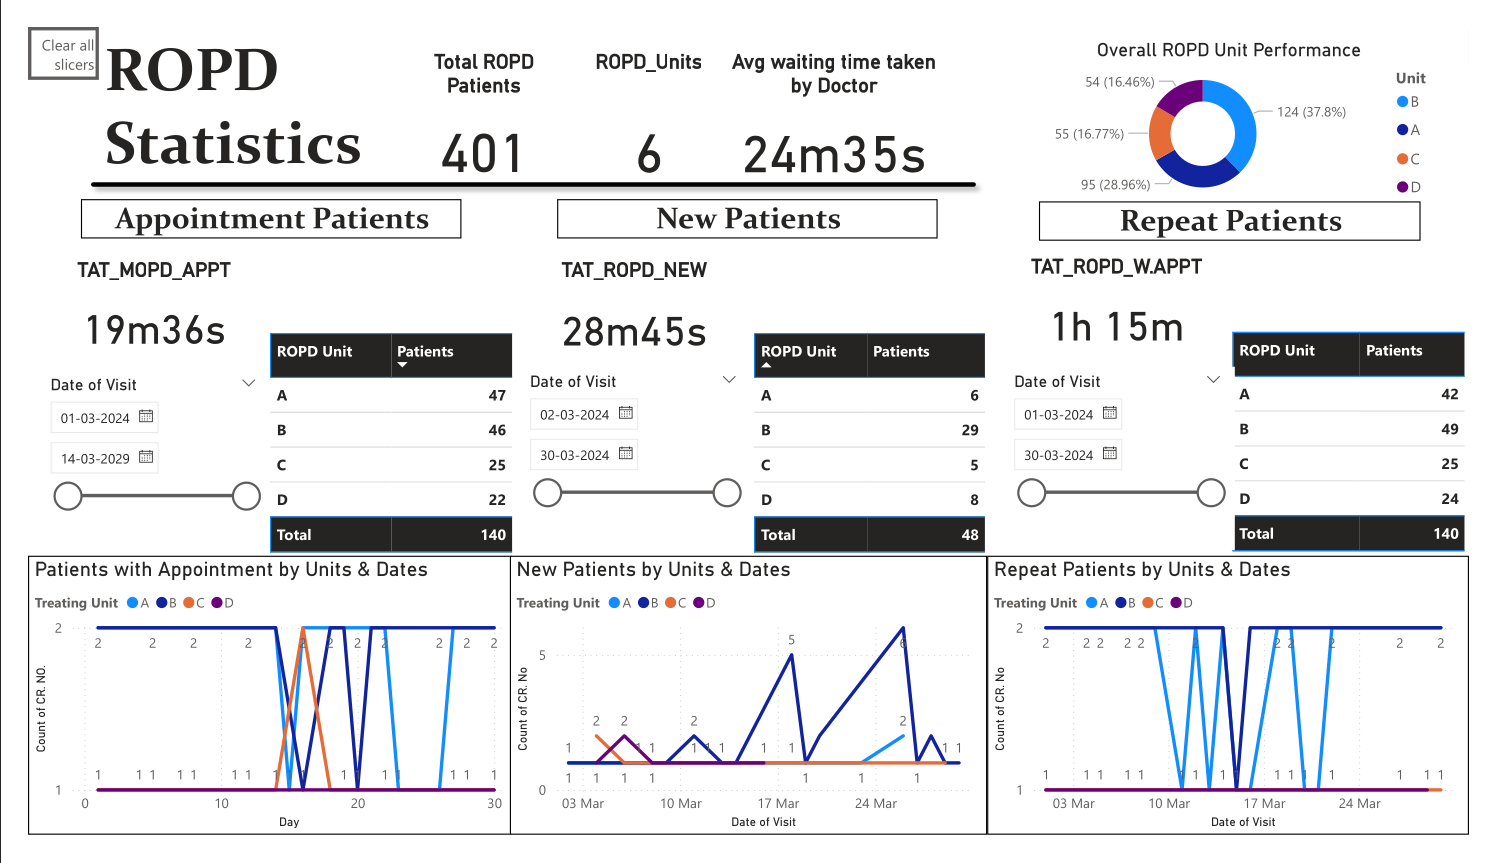Open calendar for New Patients start date 02-03-2024

tap(626, 413)
